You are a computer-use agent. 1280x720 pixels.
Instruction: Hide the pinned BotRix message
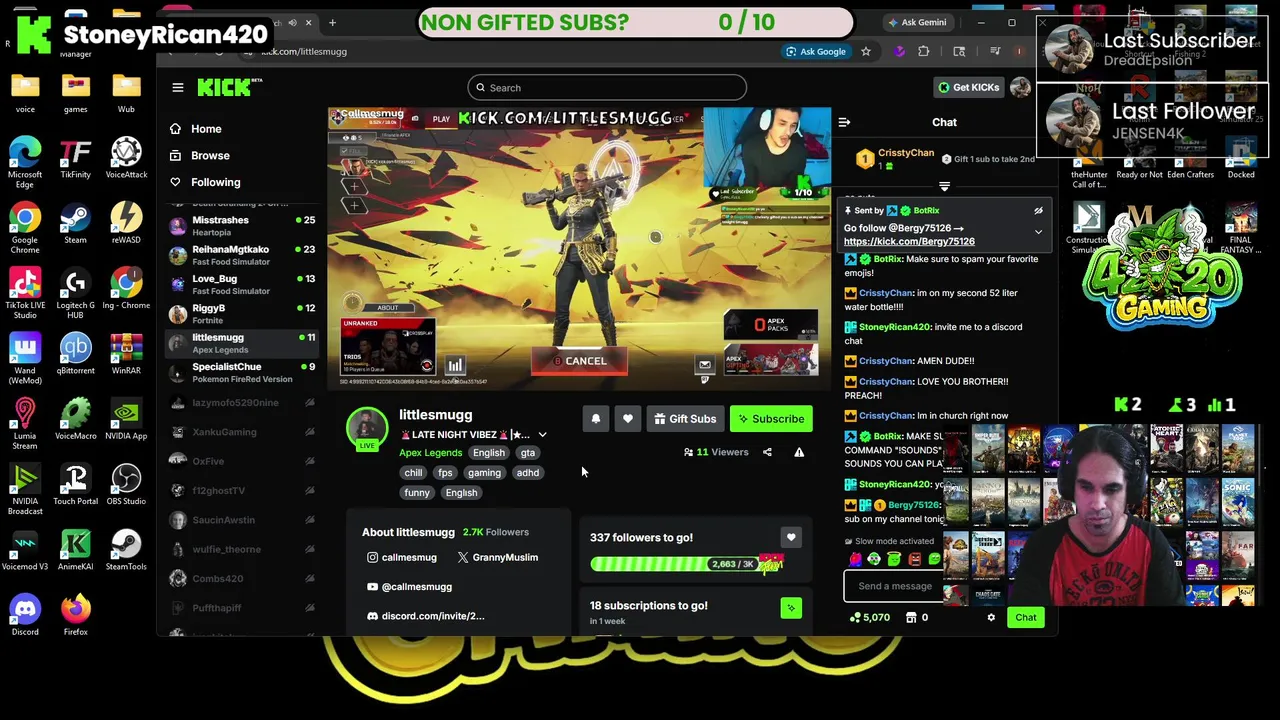[1038, 211]
